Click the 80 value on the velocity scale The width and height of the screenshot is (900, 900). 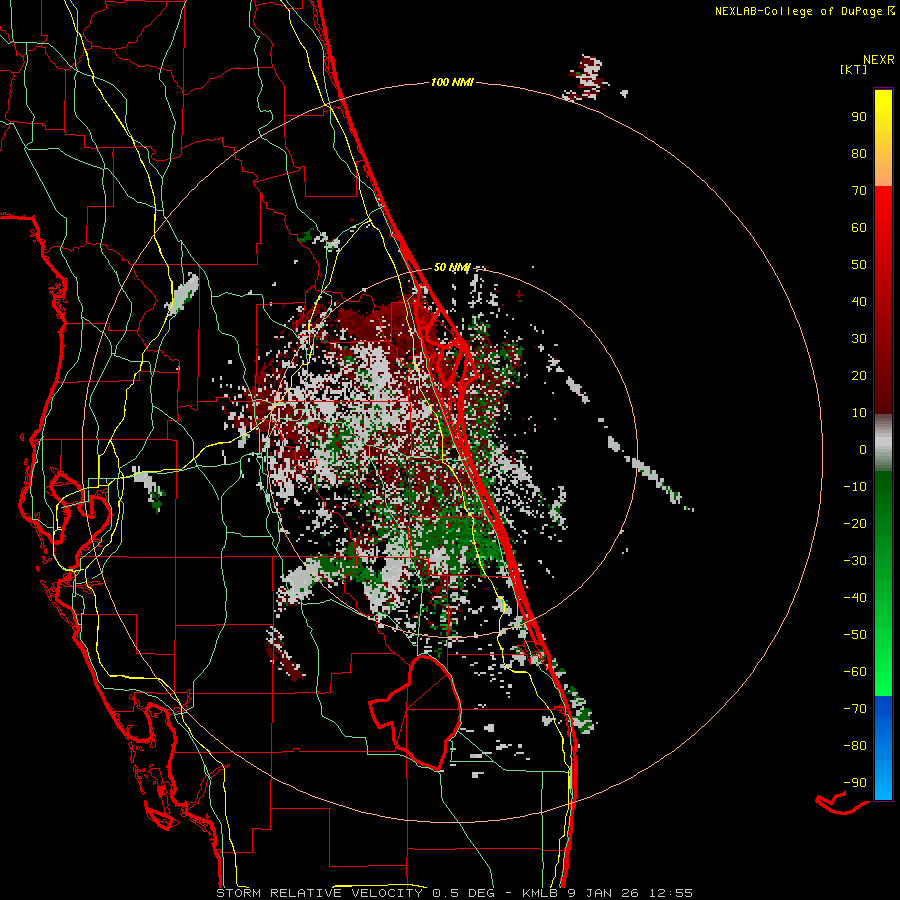(x=859, y=153)
